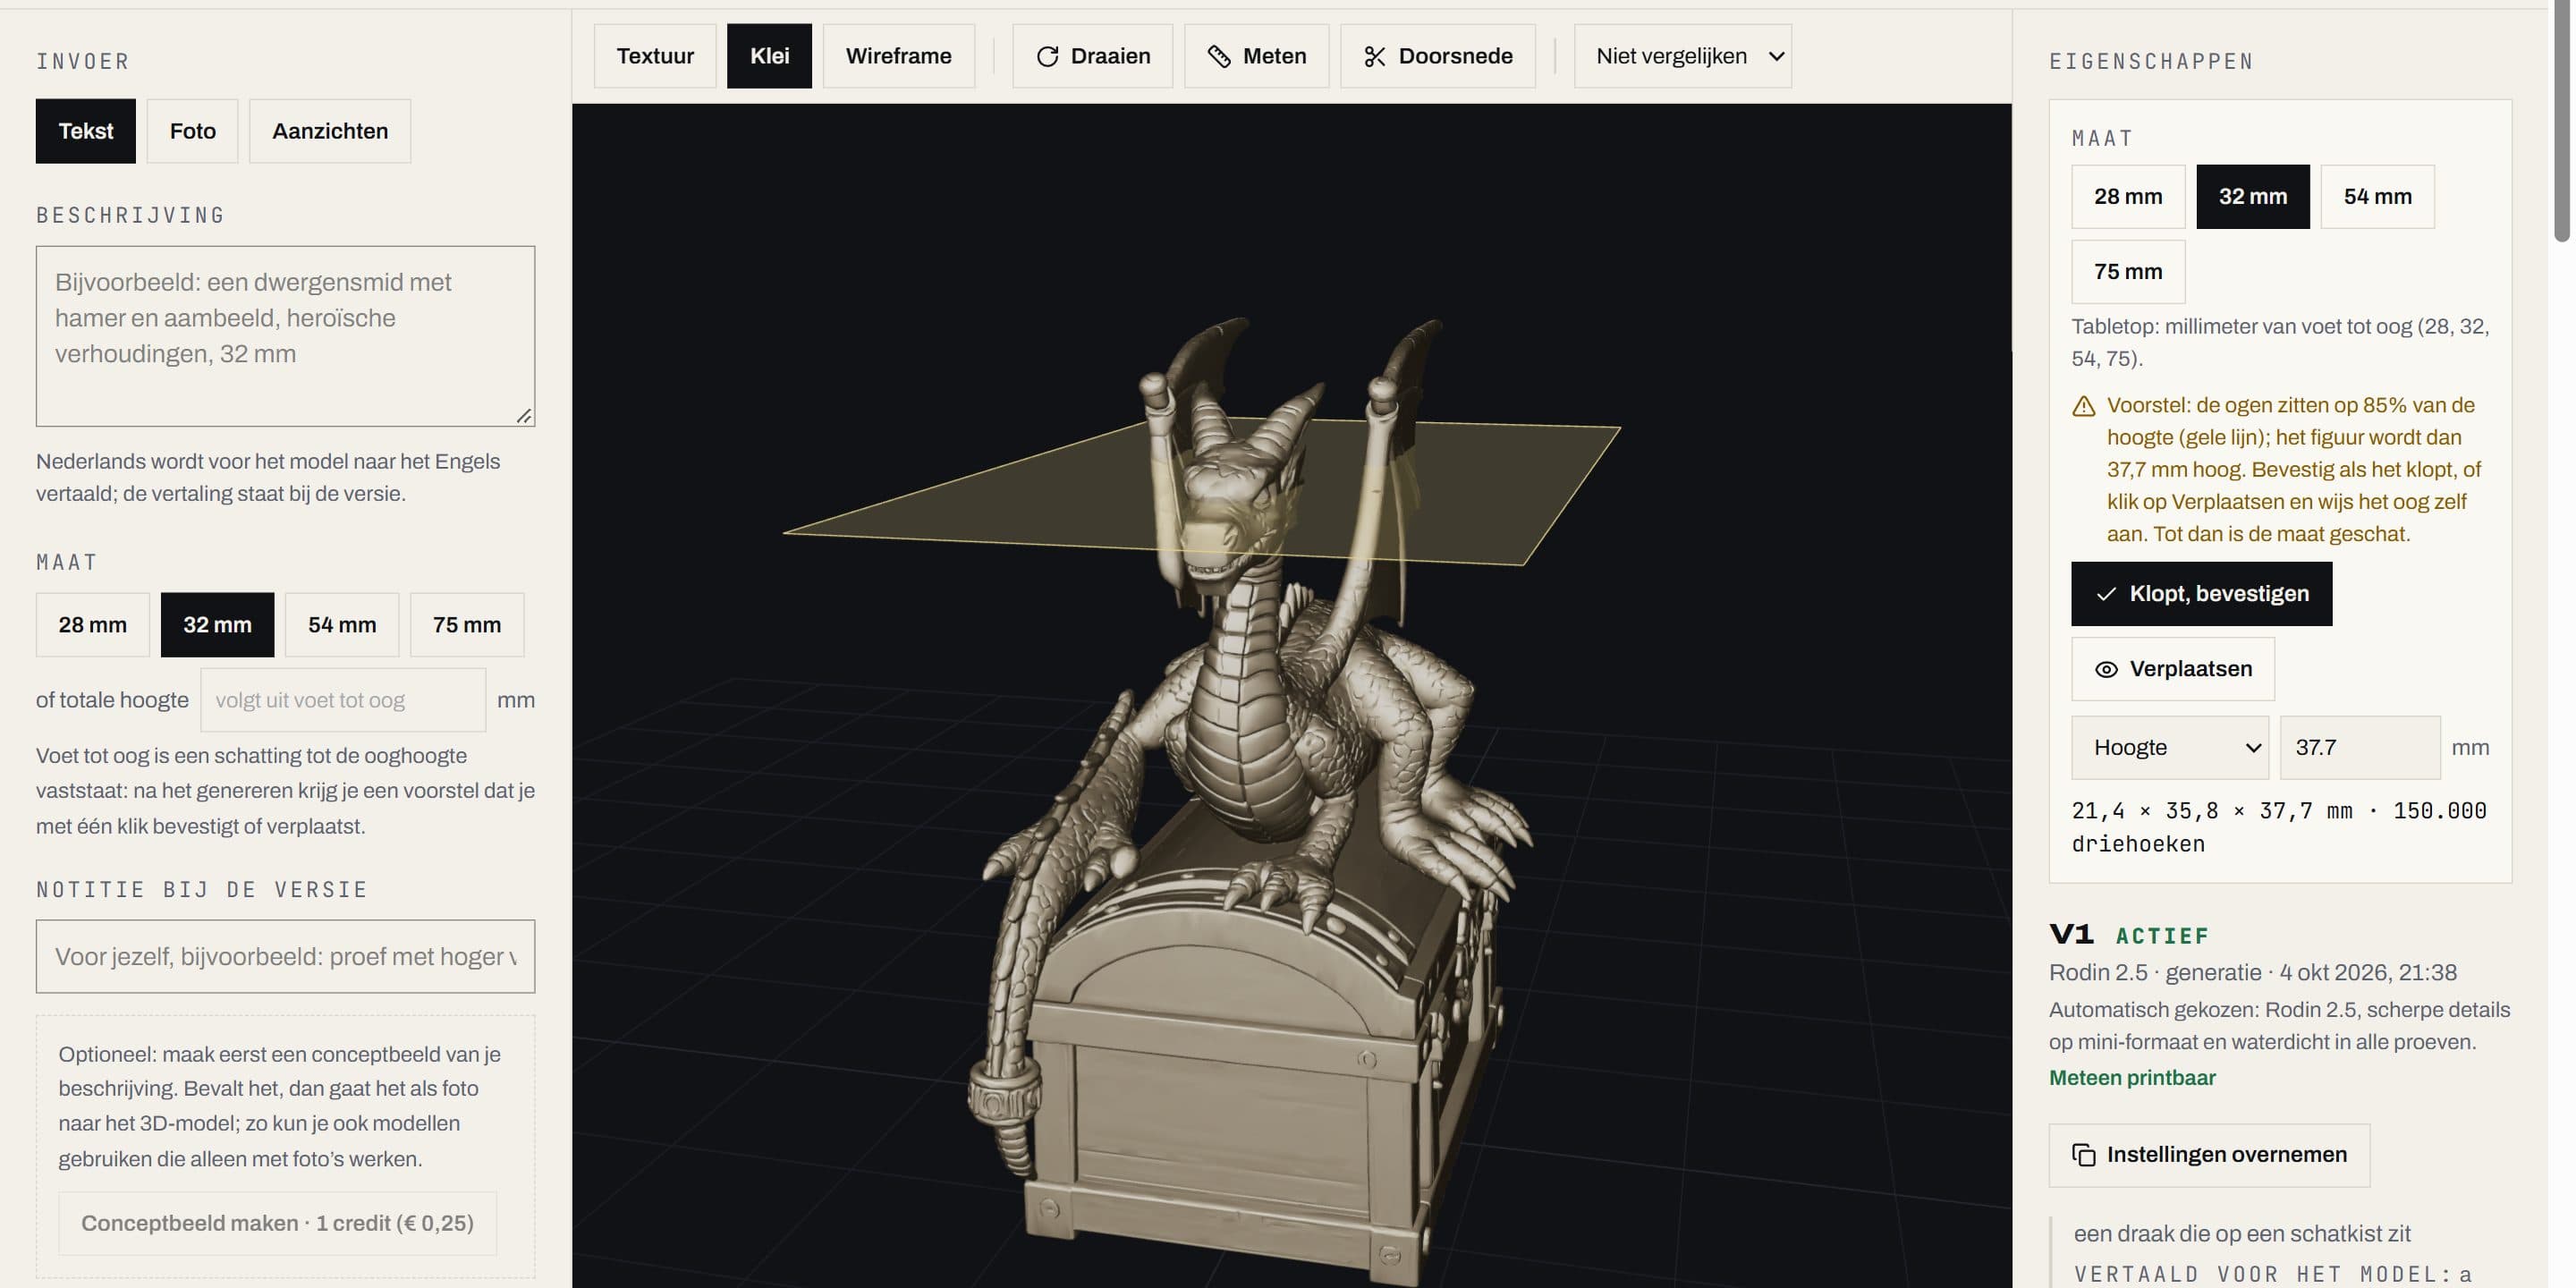The height and width of the screenshot is (1288, 2576).
Task: Switch to the Aanzichten input tab
Action: pyautogui.click(x=330, y=131)
